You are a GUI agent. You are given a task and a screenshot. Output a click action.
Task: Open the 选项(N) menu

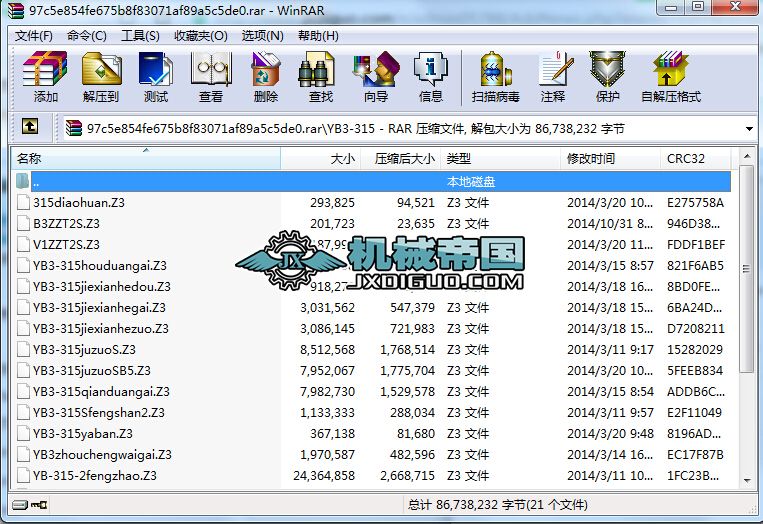(x=262, y=36)
